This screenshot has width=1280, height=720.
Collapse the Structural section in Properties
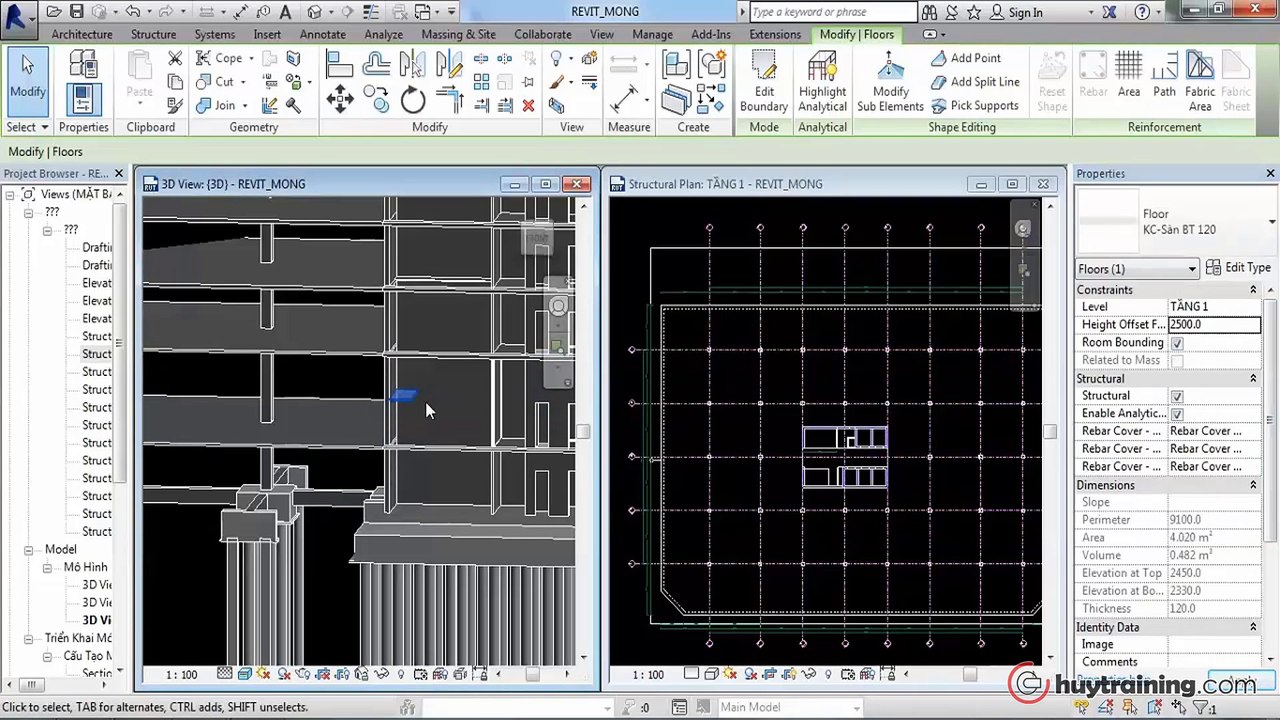(1253, 379)
